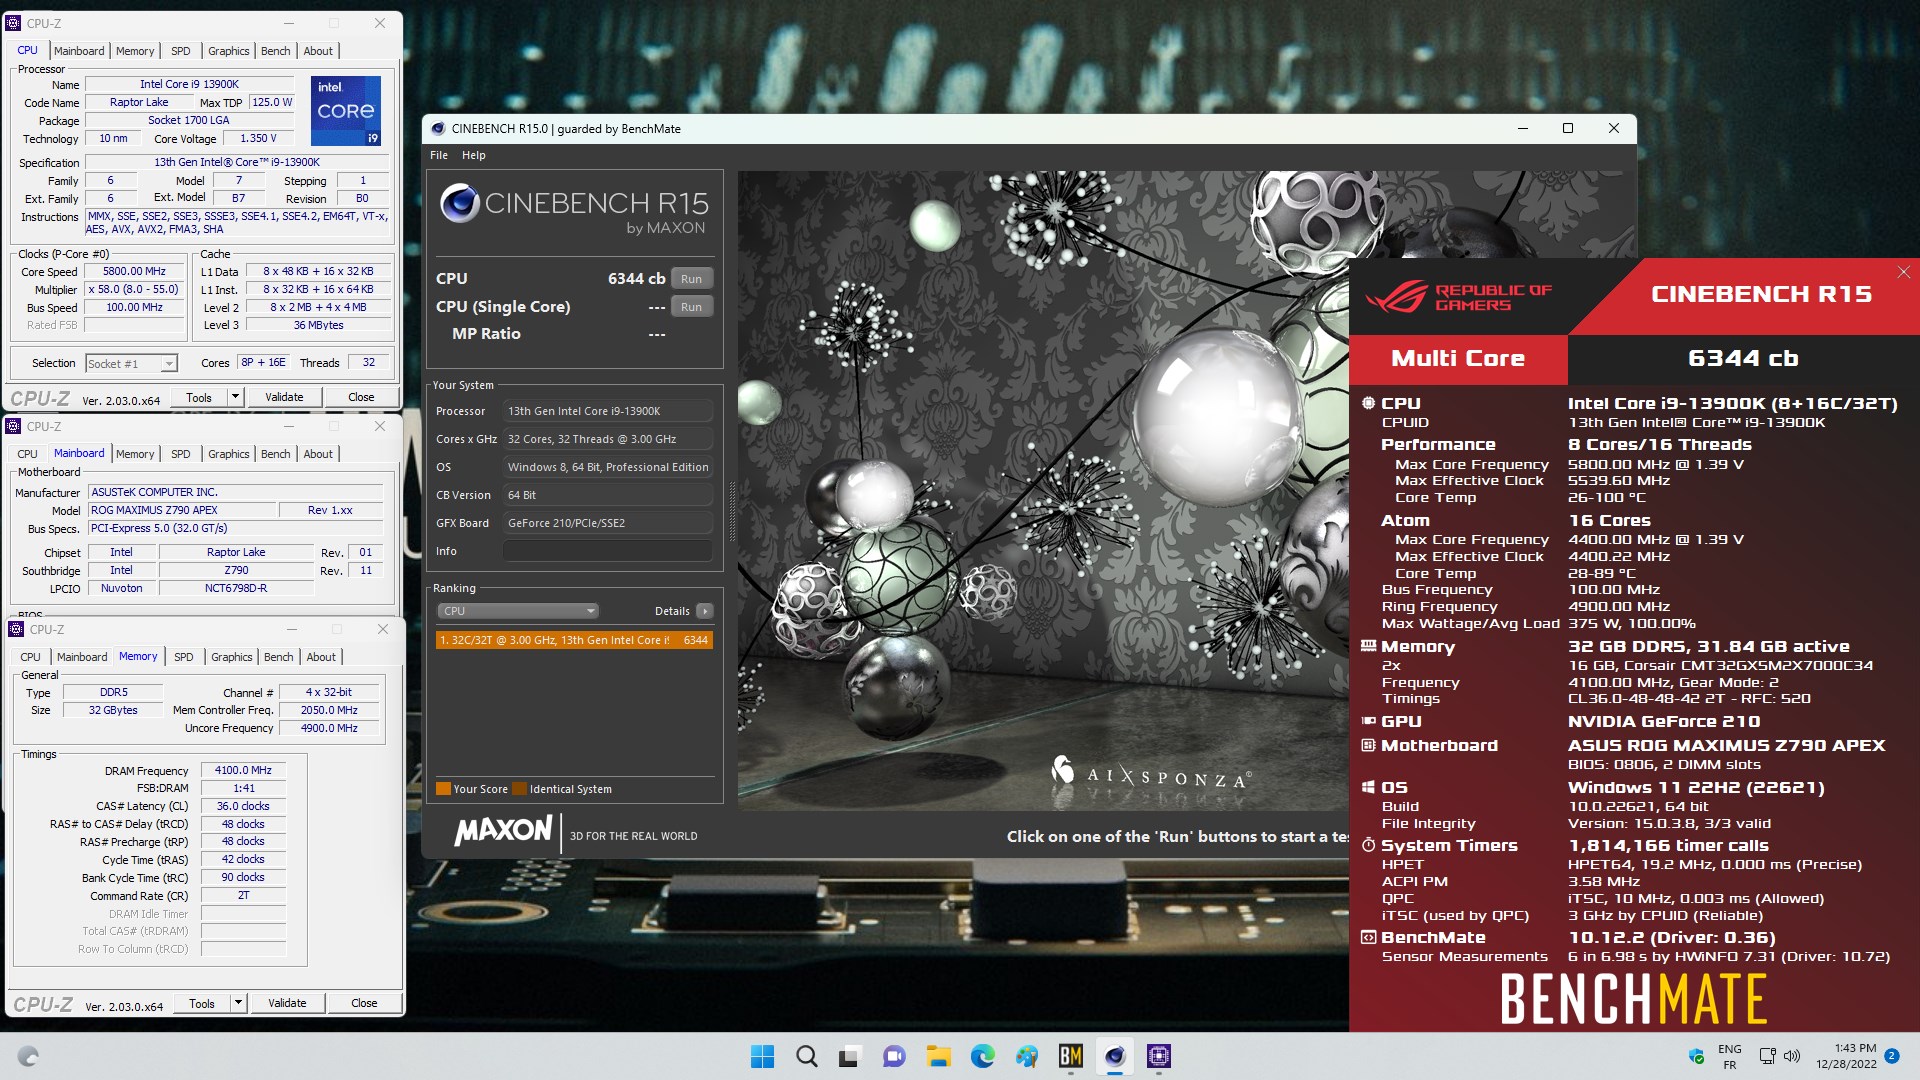
Task: Open clock showing 1:43 PM
Action: (x=1847, y=1057)
